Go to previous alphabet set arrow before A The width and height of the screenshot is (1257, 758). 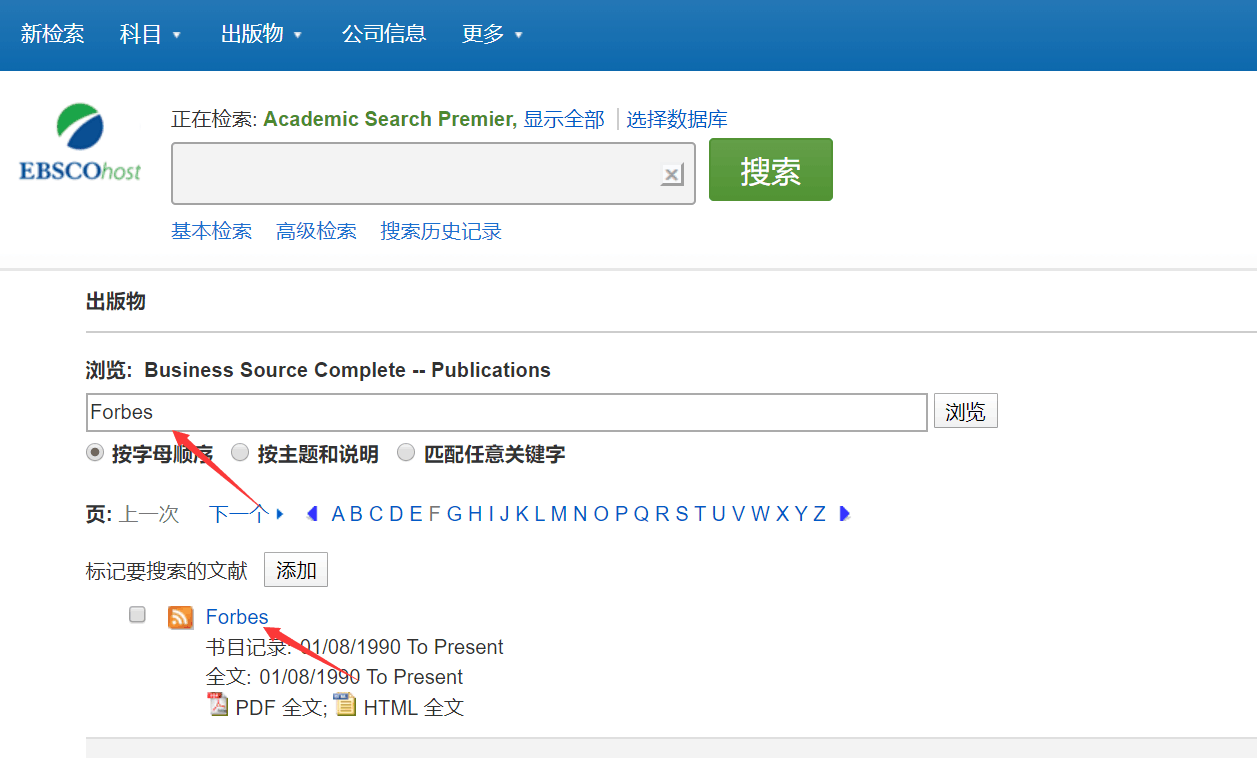(312, 514)
